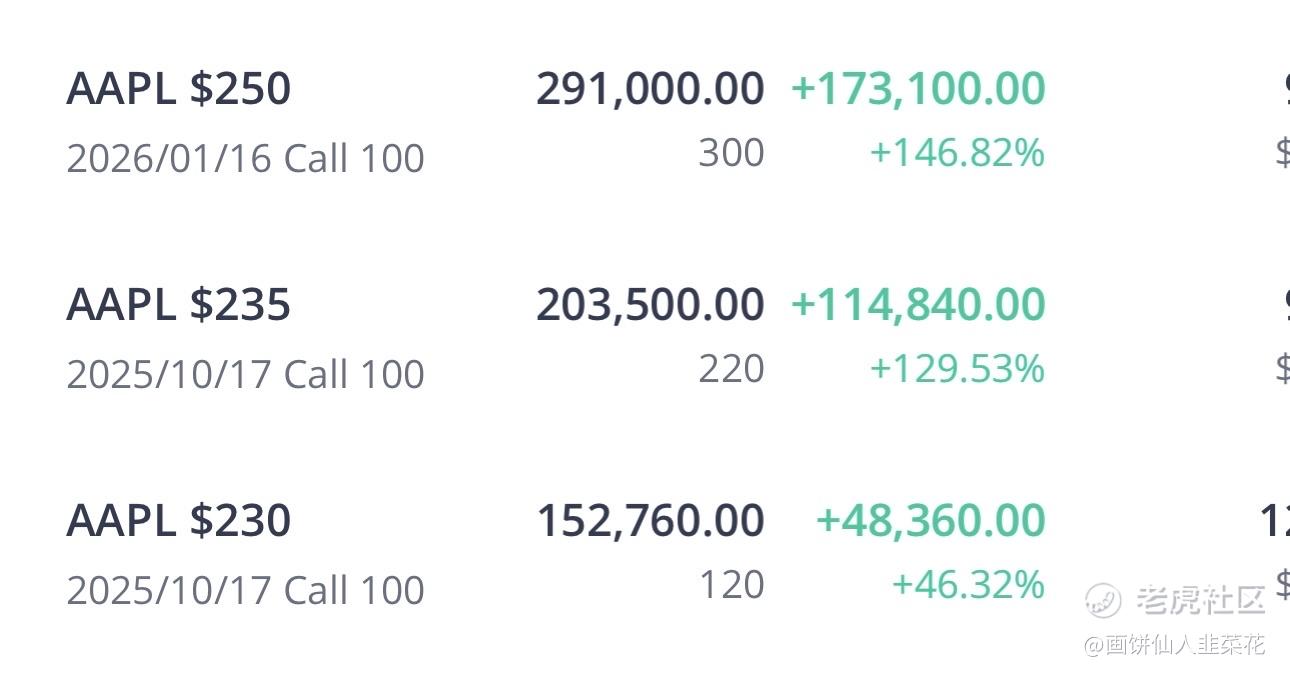Select market value 291,000.00

[x=650, y=89]
